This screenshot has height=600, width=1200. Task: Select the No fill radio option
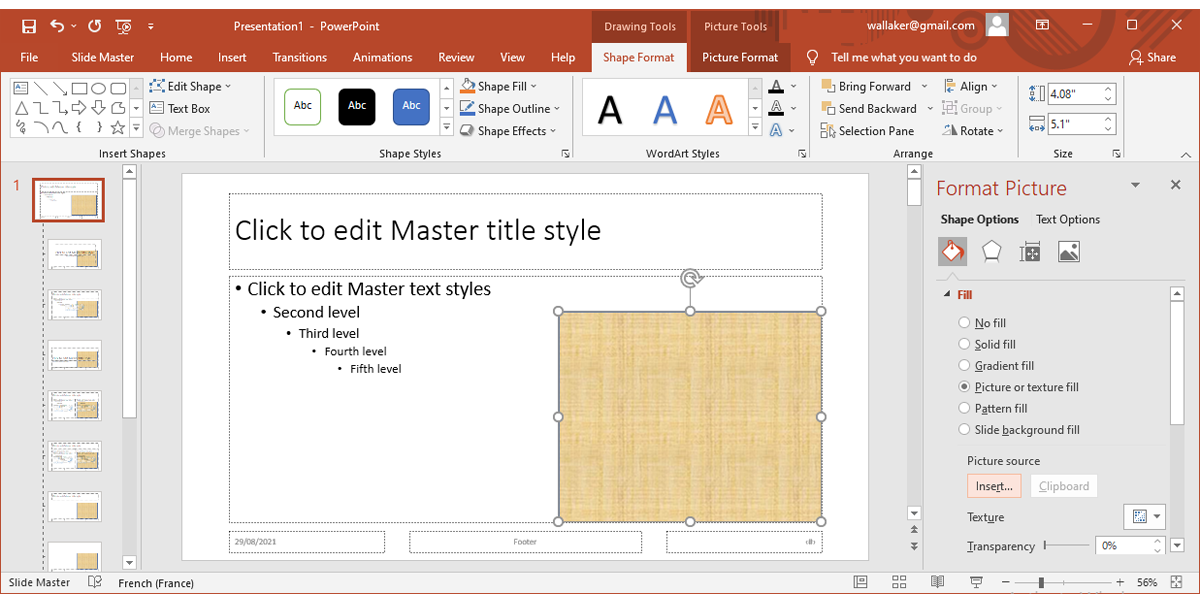click(x=964, y=323)
